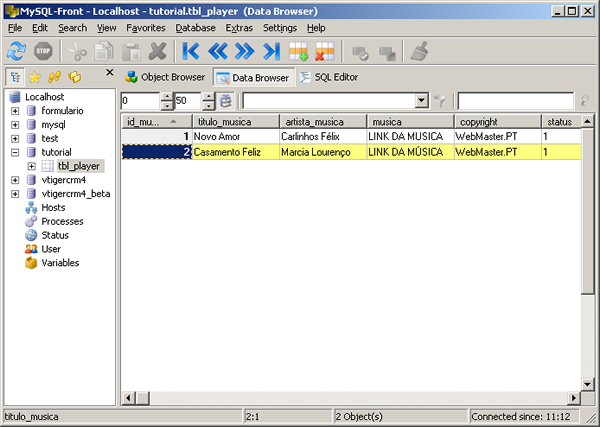Click the Delete record grid icon
The image size is (600, 427).
(325, 51)
